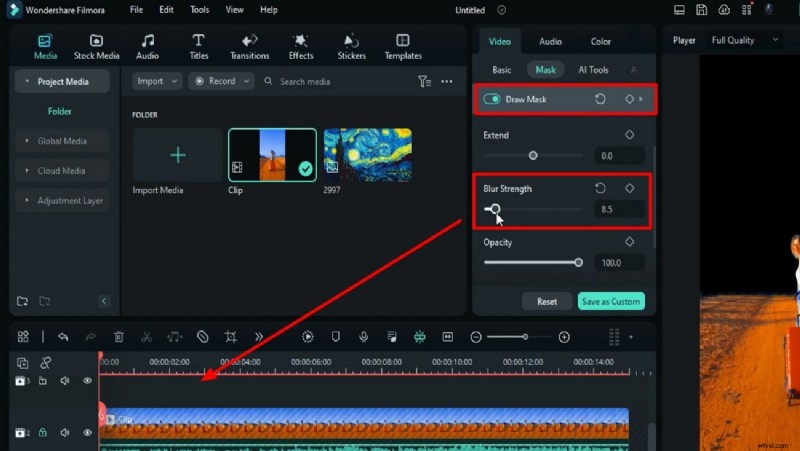Hide track 3 using its eye icon
This screenshot has width=800, height=451.
pyautogui.click(x=87, y=381)
